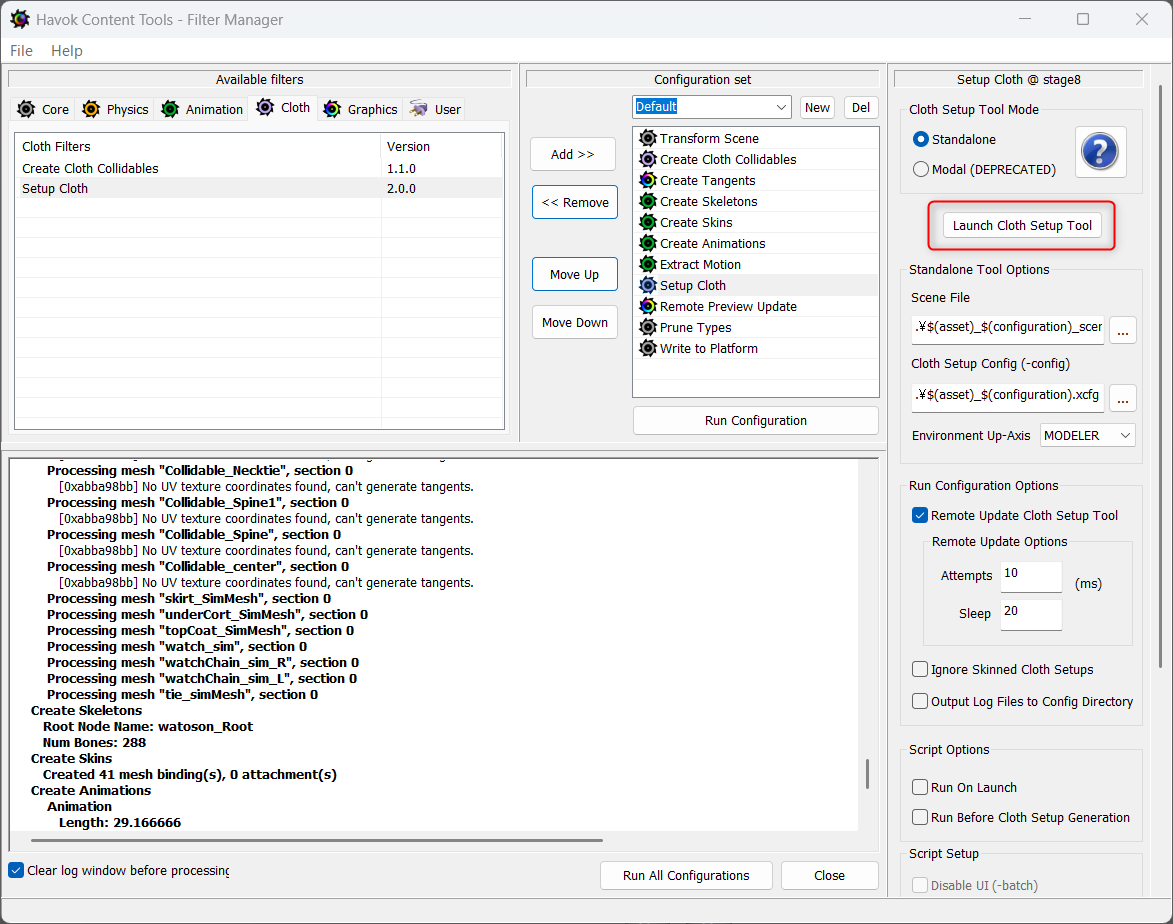Click the Del configuration button
This screenshot has height=924, width=1173.
[x=861, y=107]
